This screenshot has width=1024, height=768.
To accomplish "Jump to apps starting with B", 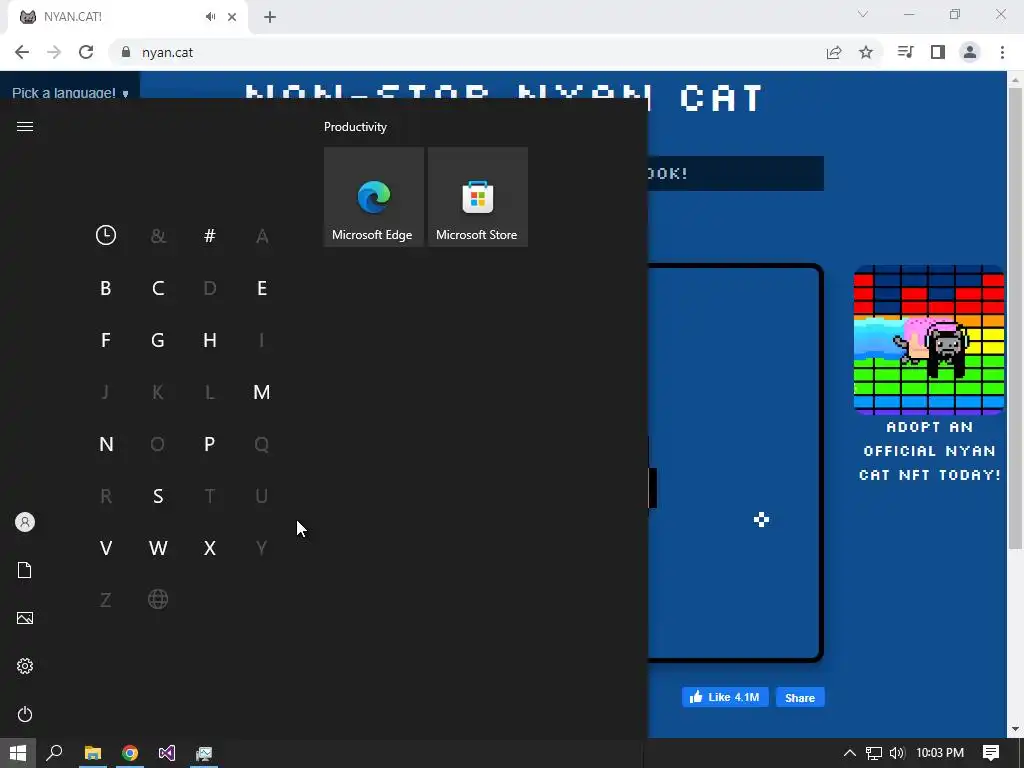I will click(105, 288).
